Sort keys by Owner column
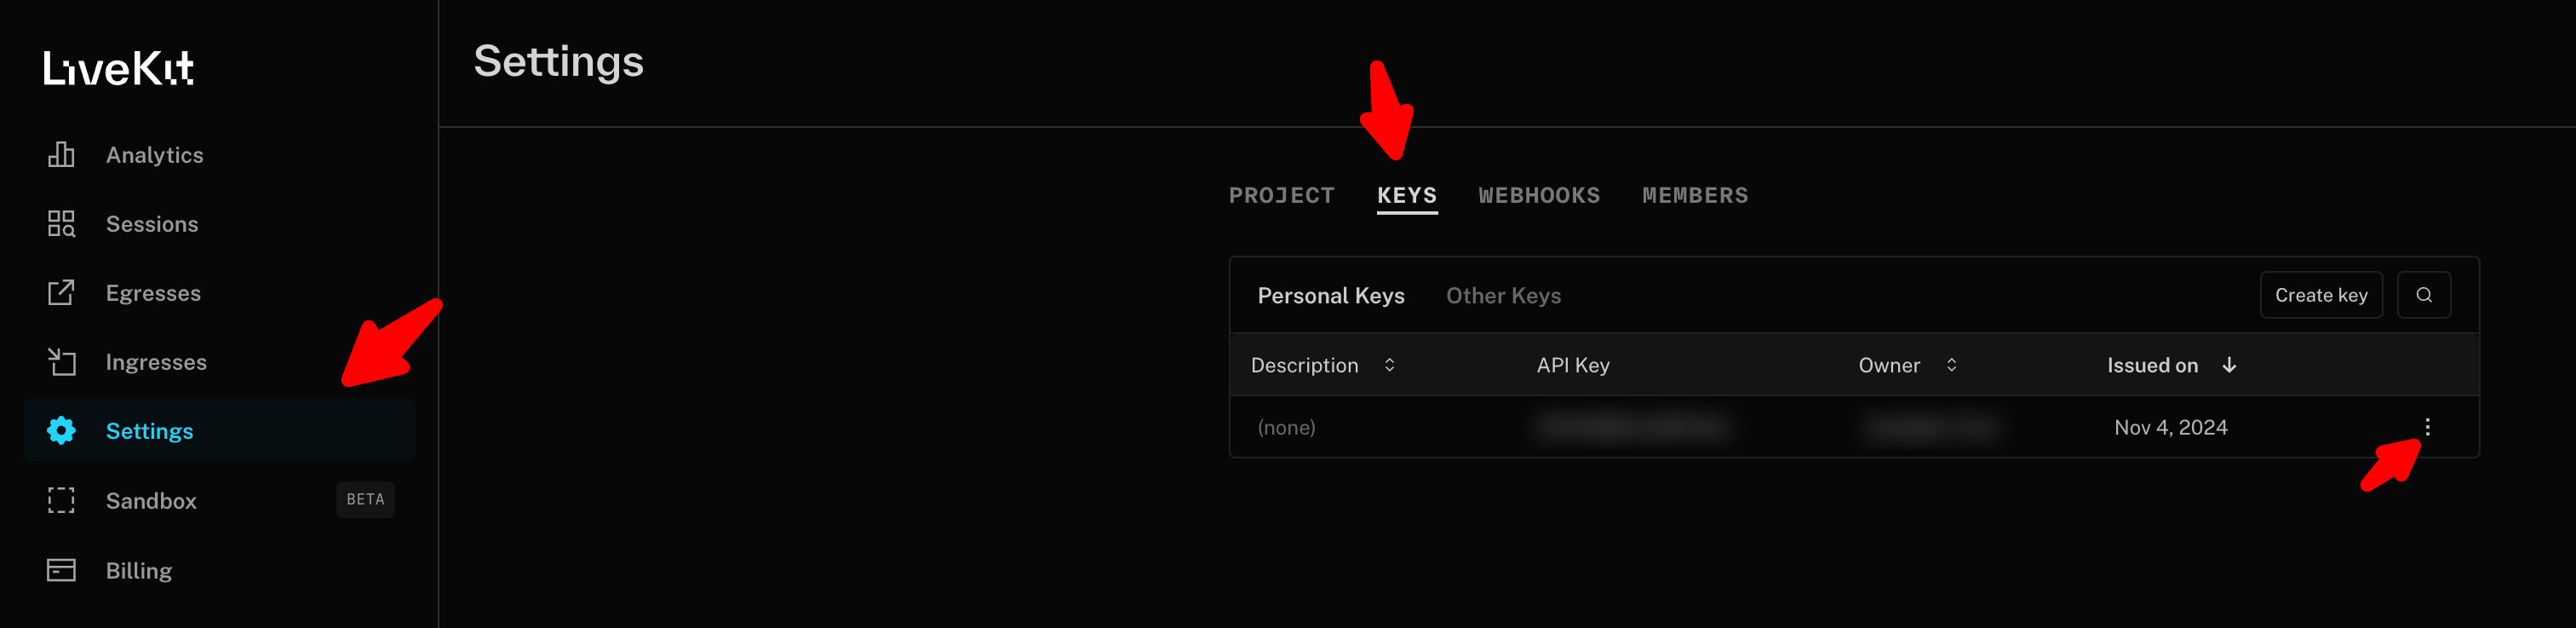Viewport: 2576px width, 628px height. point(1951,365)
